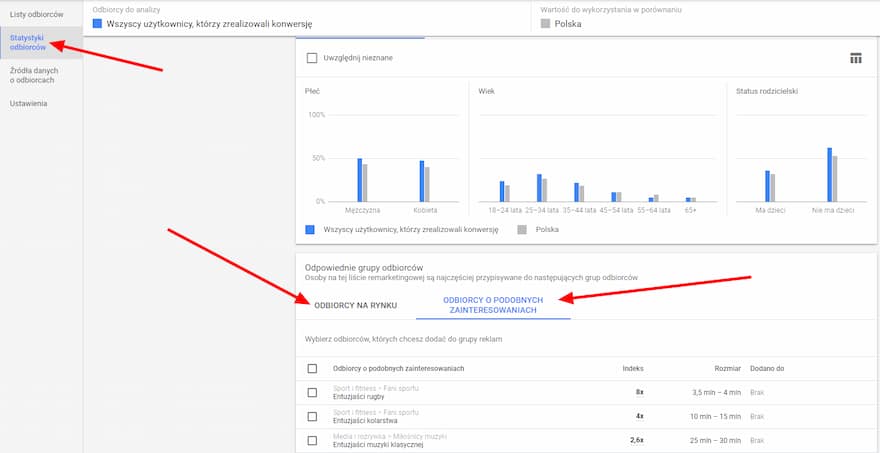The width and height of the screenshot is (880, 453).
Task: Click the Entuzjaści rugby audience name
Action: pos(359,397)
